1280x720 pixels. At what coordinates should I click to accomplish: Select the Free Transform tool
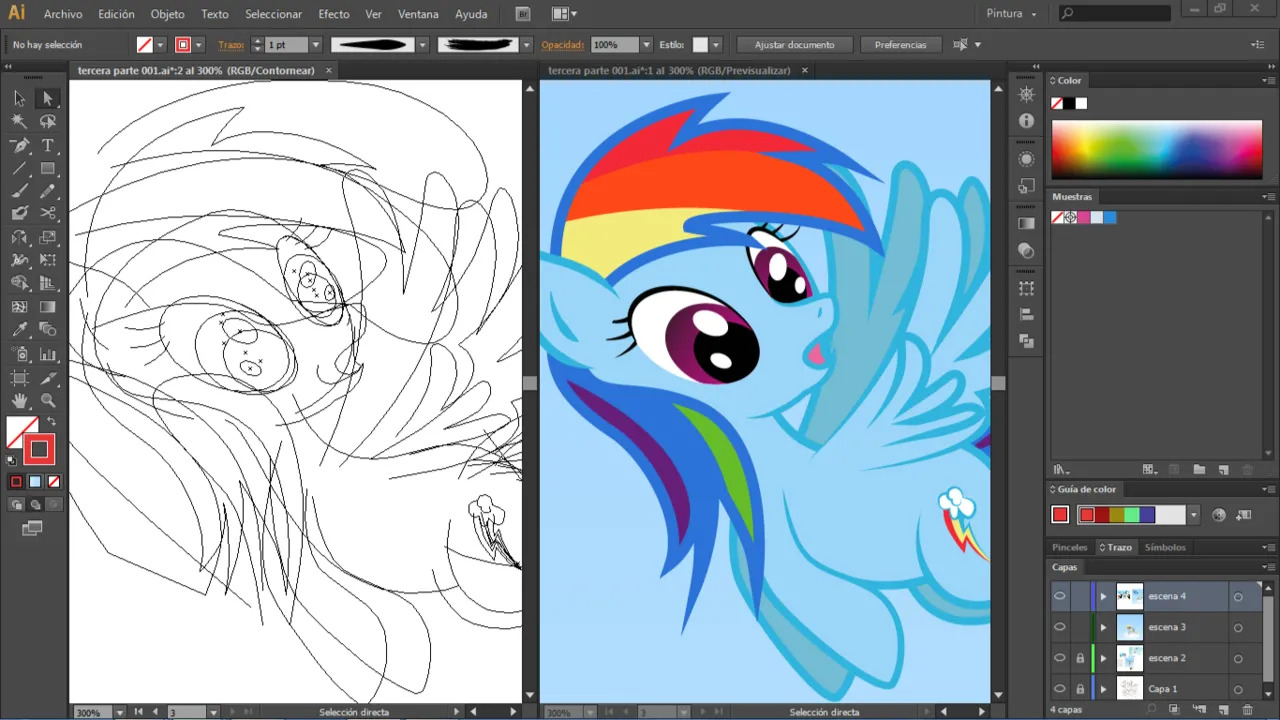click(47, 260)
